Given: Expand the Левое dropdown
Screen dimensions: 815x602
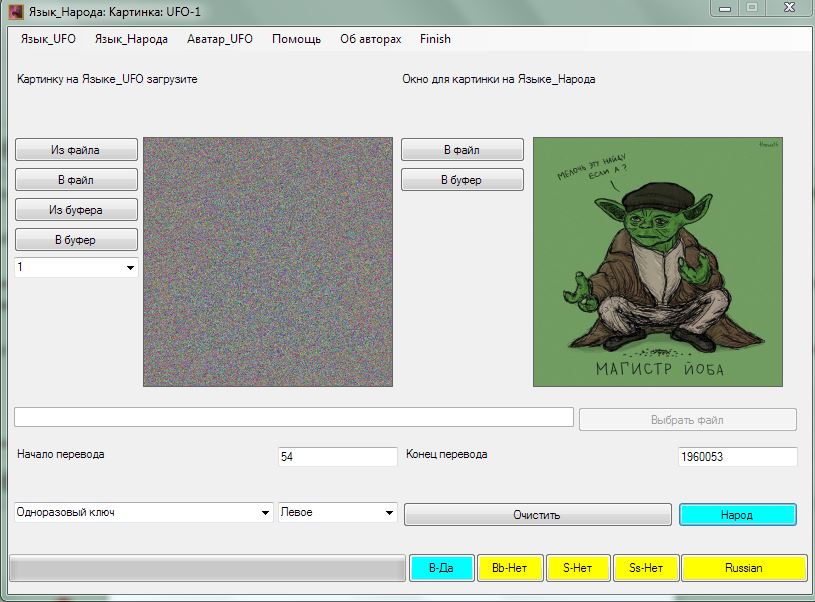Looking at the screenshot, I should pyautogui.click(x=389, y=513).
